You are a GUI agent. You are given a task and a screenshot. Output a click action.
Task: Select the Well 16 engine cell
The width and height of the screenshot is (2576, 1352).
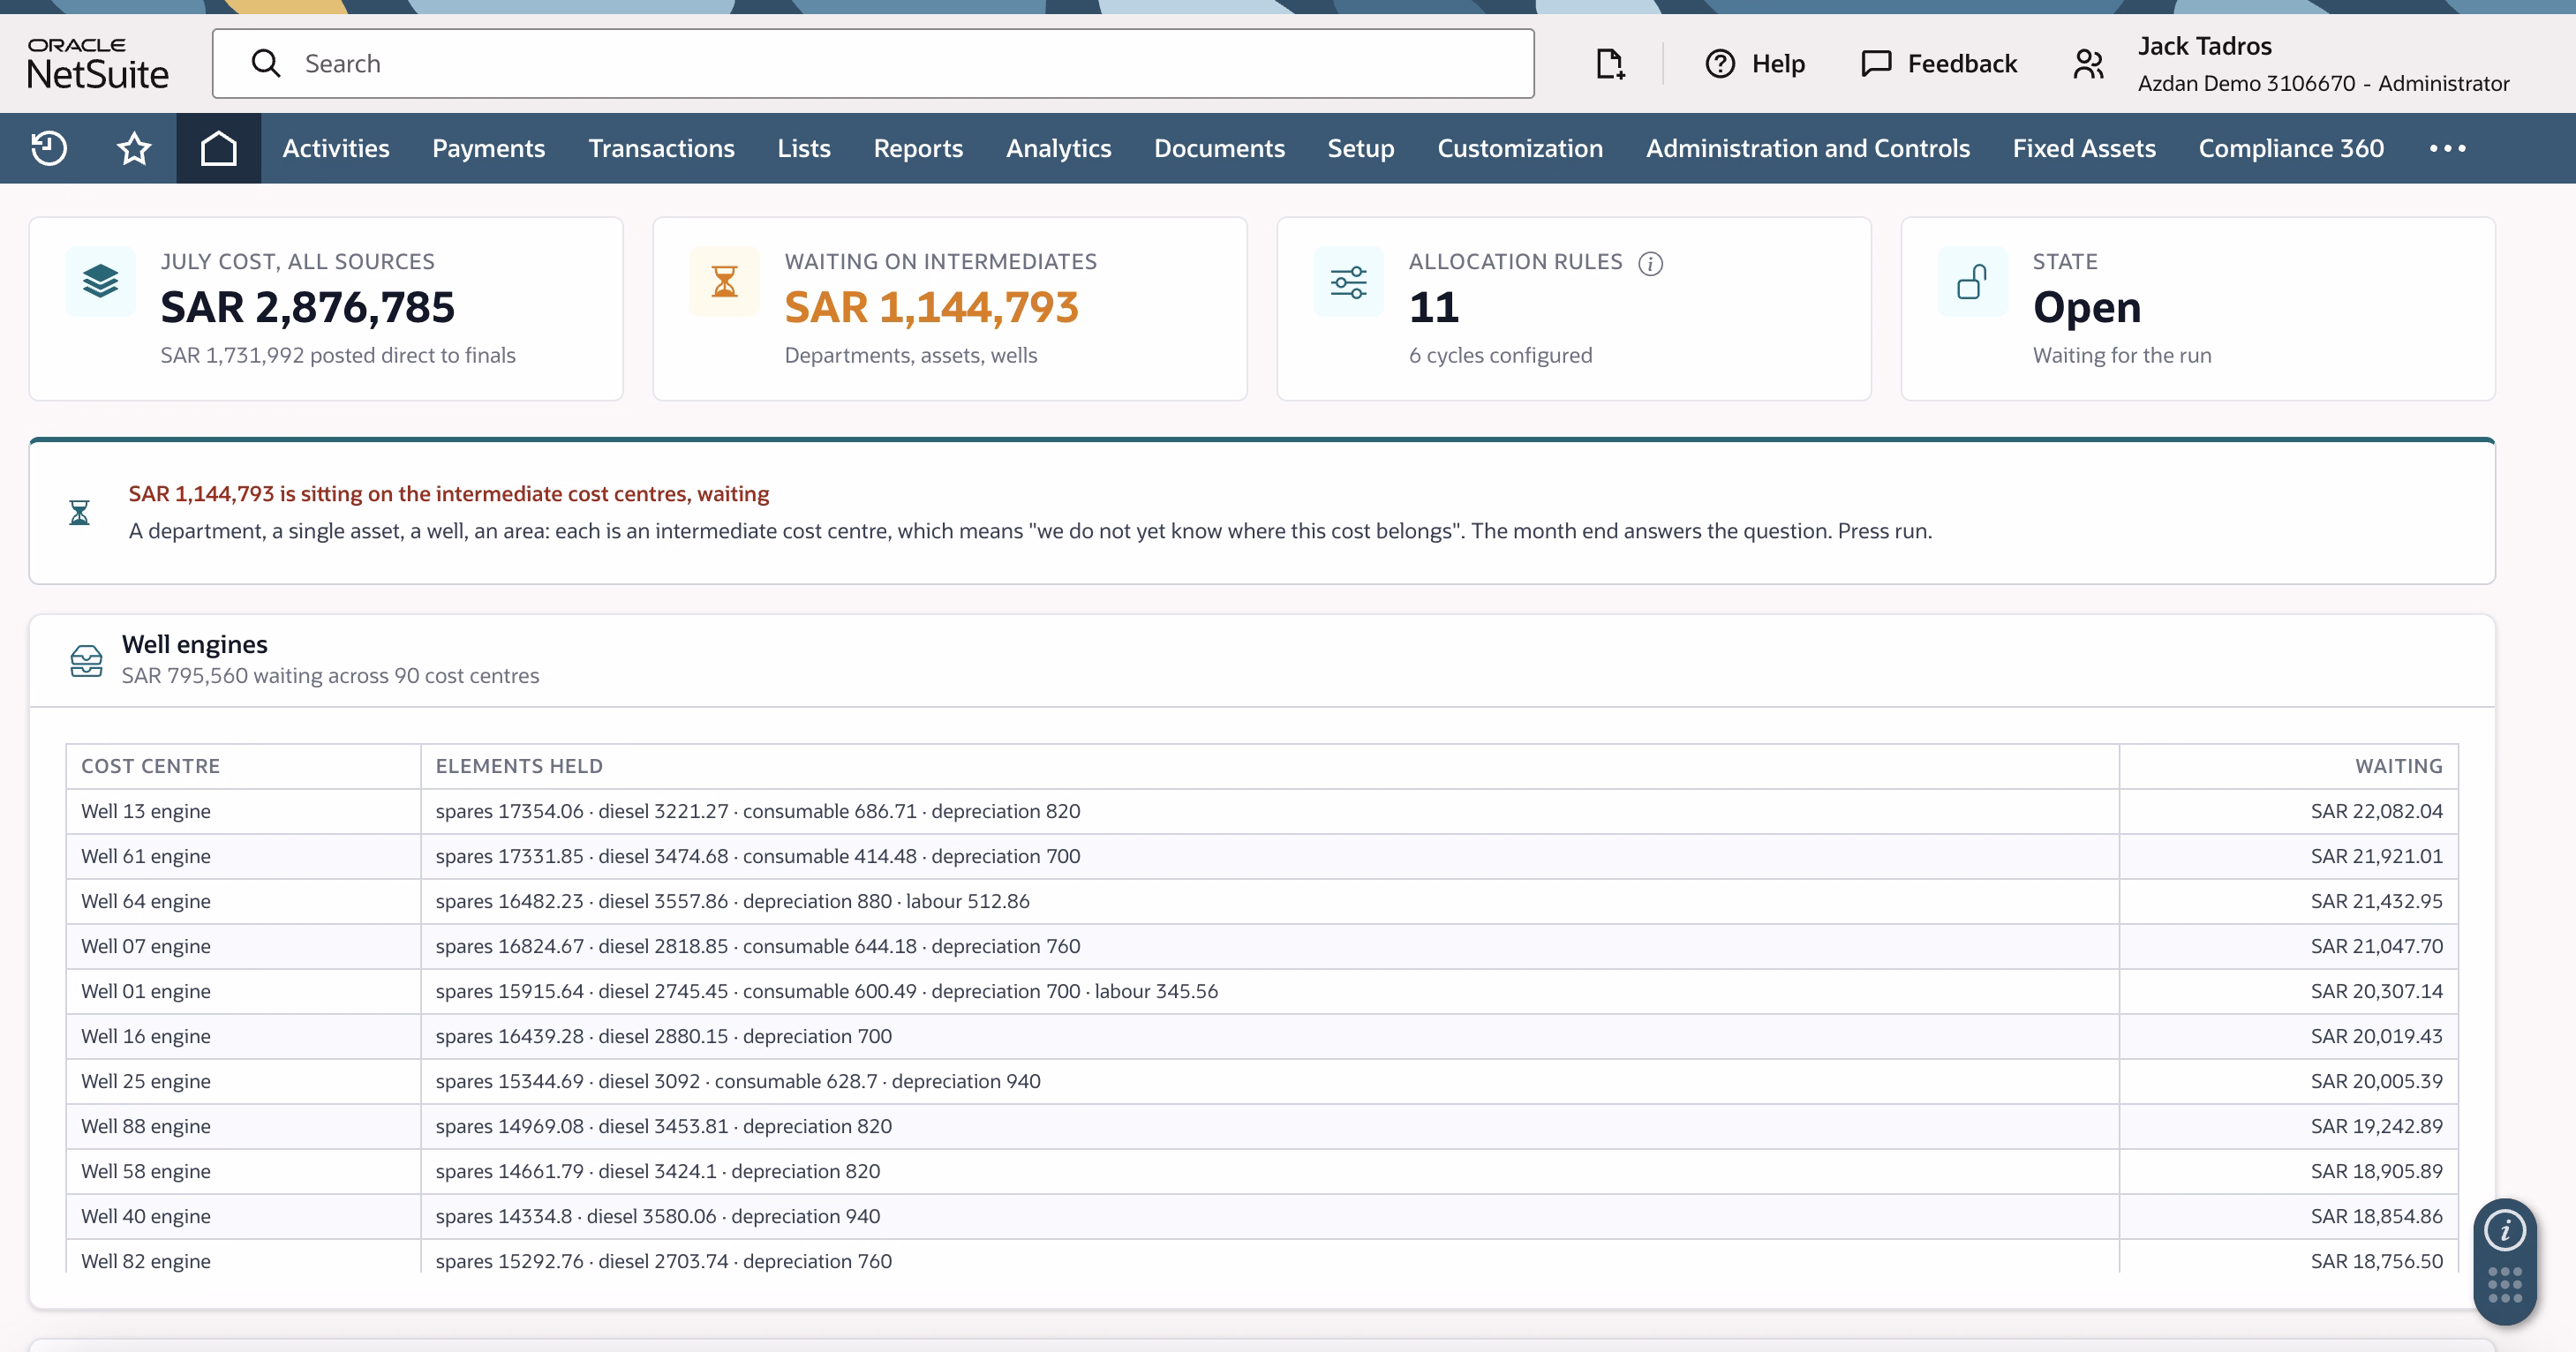(x=243, y=1036)
